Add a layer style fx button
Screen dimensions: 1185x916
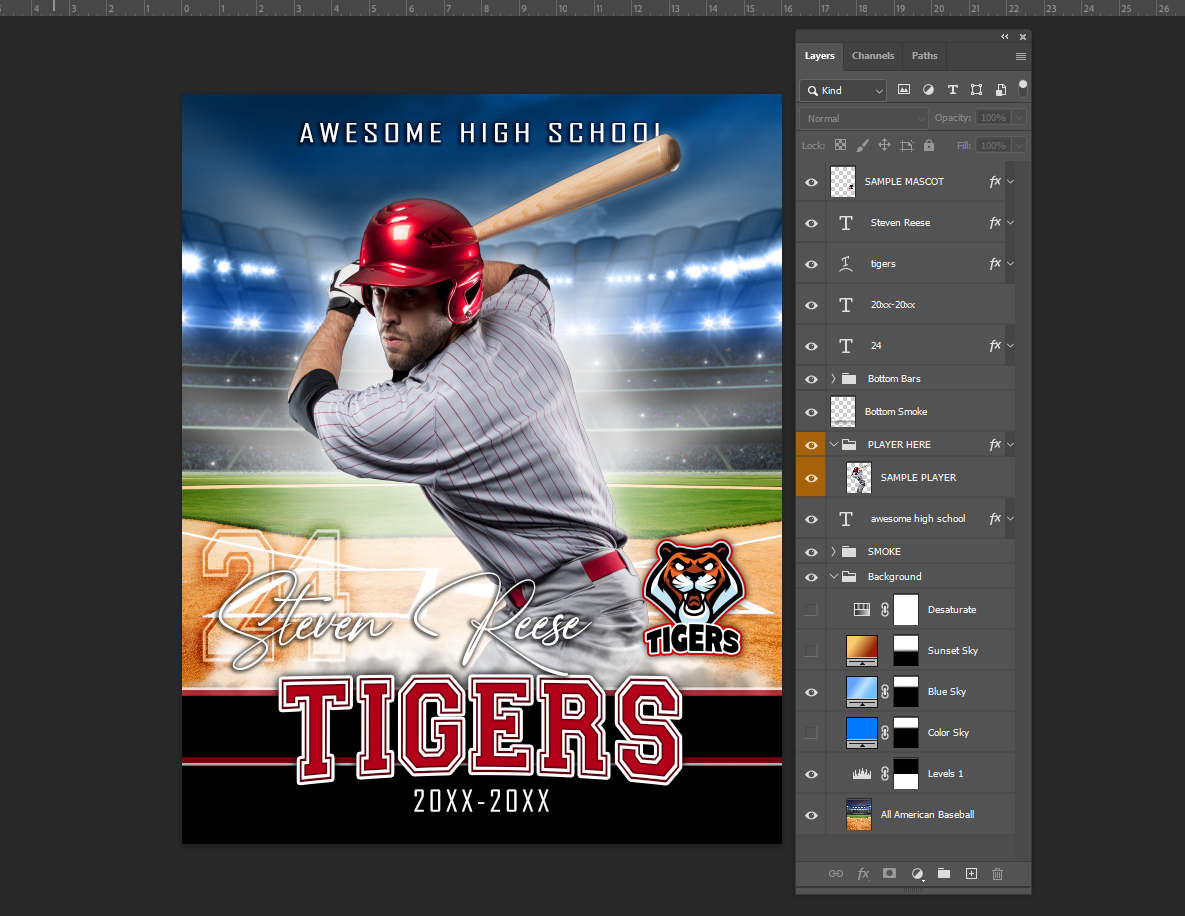click(x=863, y=874)
